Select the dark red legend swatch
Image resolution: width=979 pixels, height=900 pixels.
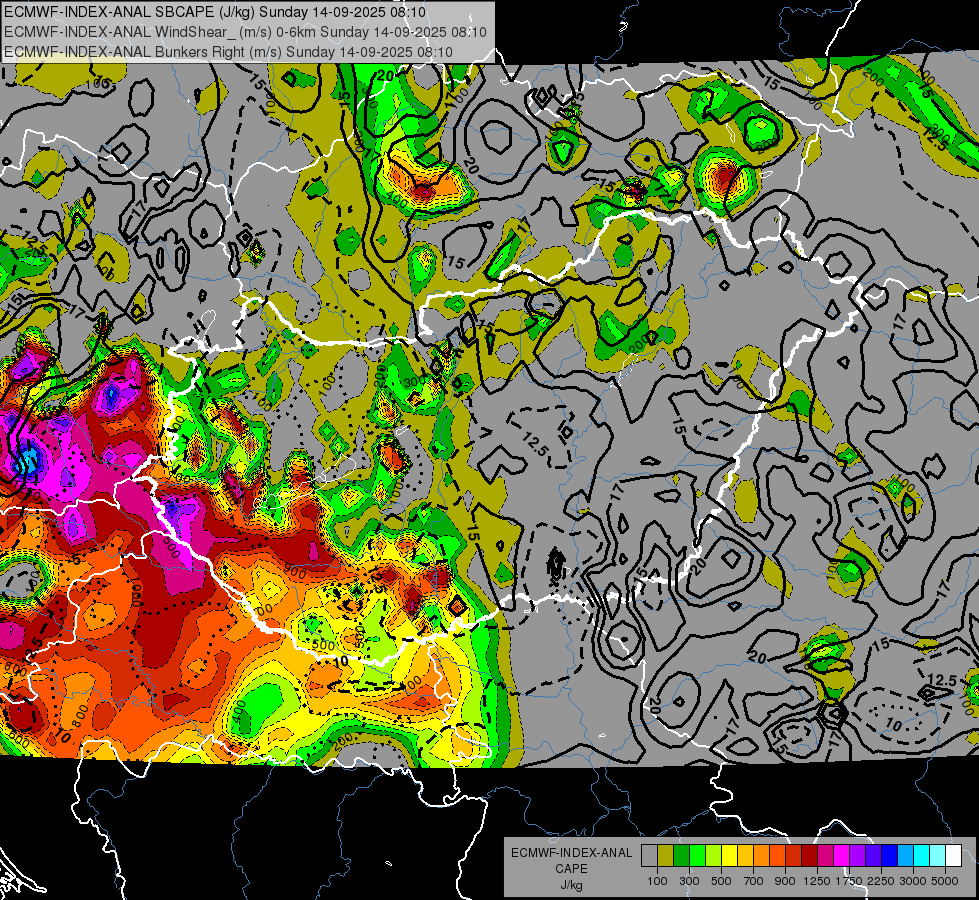[x=809, y=856]
